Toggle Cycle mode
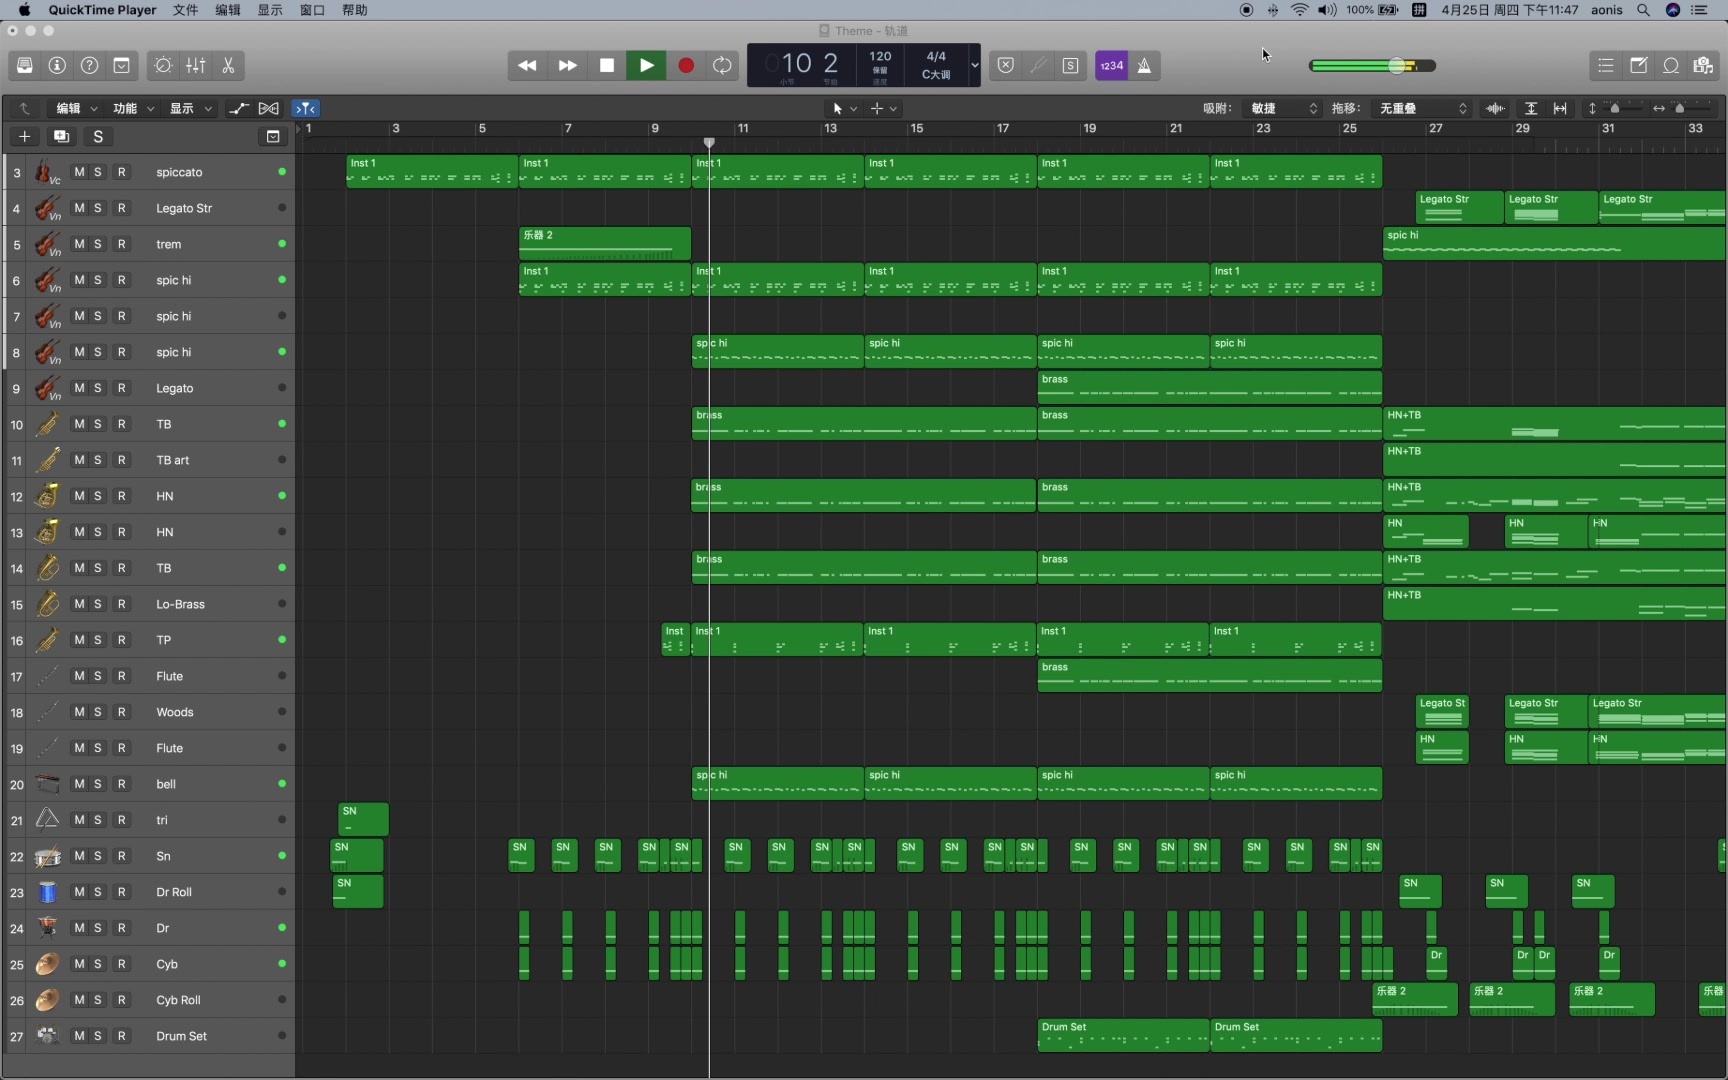Screen dimensions: 1728x1080 tap(722, 65)
